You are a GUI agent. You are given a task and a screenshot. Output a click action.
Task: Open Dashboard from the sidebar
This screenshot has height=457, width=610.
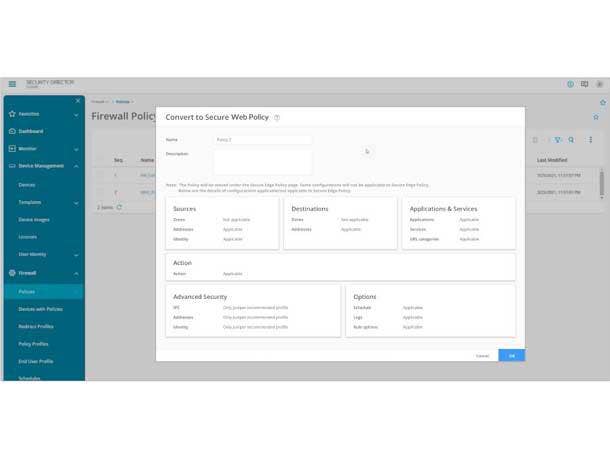(x=30, y=131)
